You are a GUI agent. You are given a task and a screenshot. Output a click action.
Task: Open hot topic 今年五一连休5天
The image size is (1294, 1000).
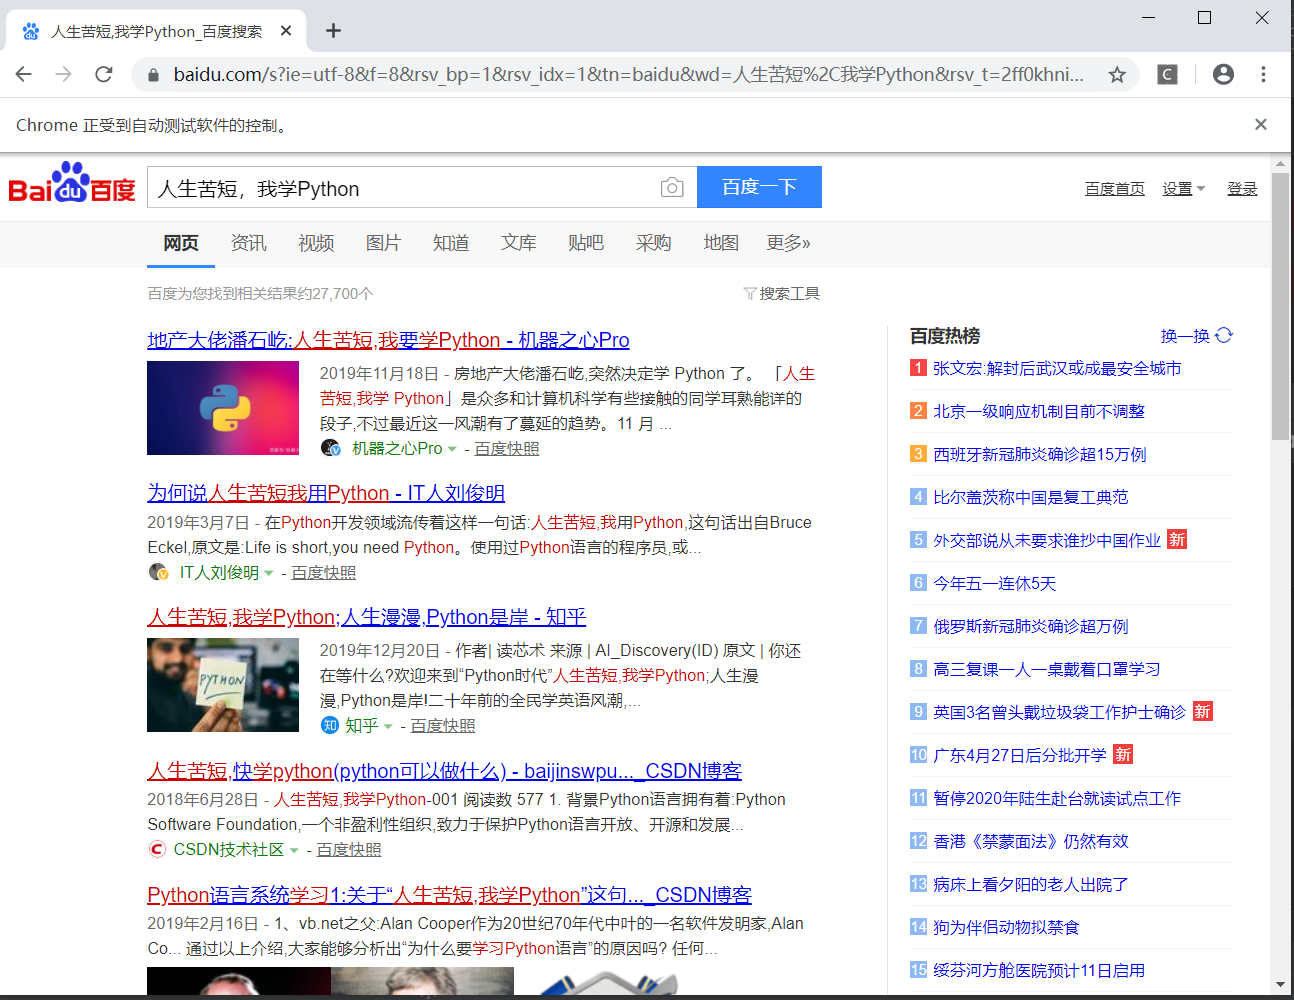994,583
